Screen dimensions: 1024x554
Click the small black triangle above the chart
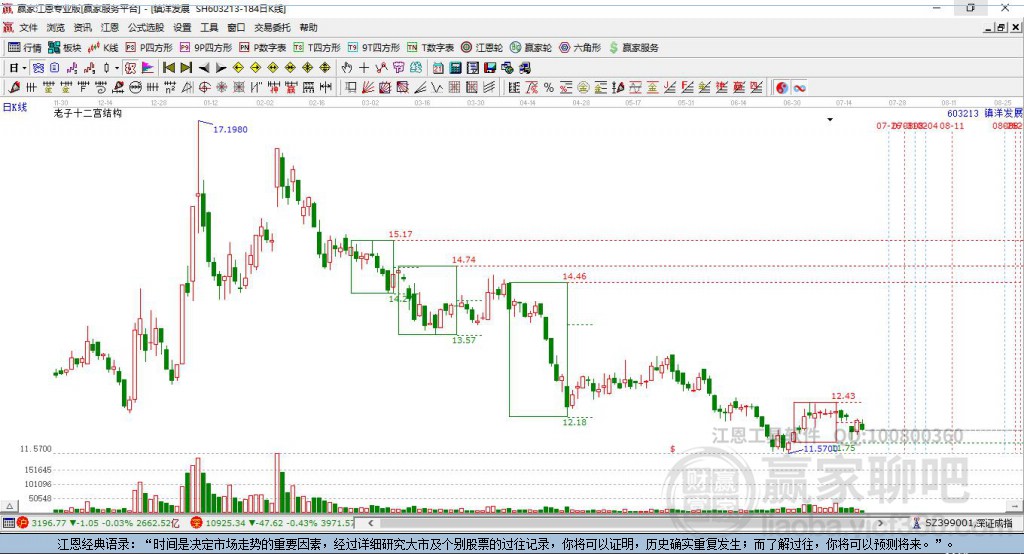(x=830, y=120)
